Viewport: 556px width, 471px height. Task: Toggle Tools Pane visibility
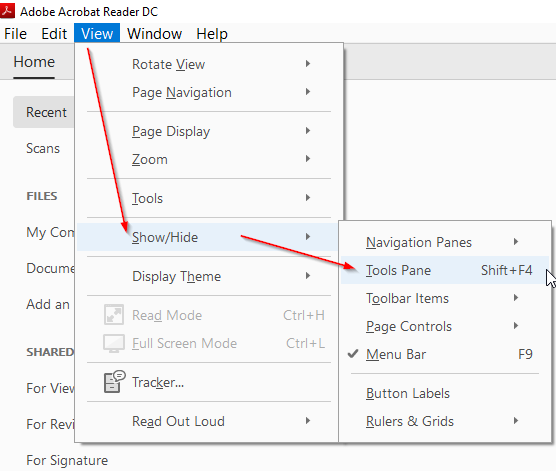(445, 270)
